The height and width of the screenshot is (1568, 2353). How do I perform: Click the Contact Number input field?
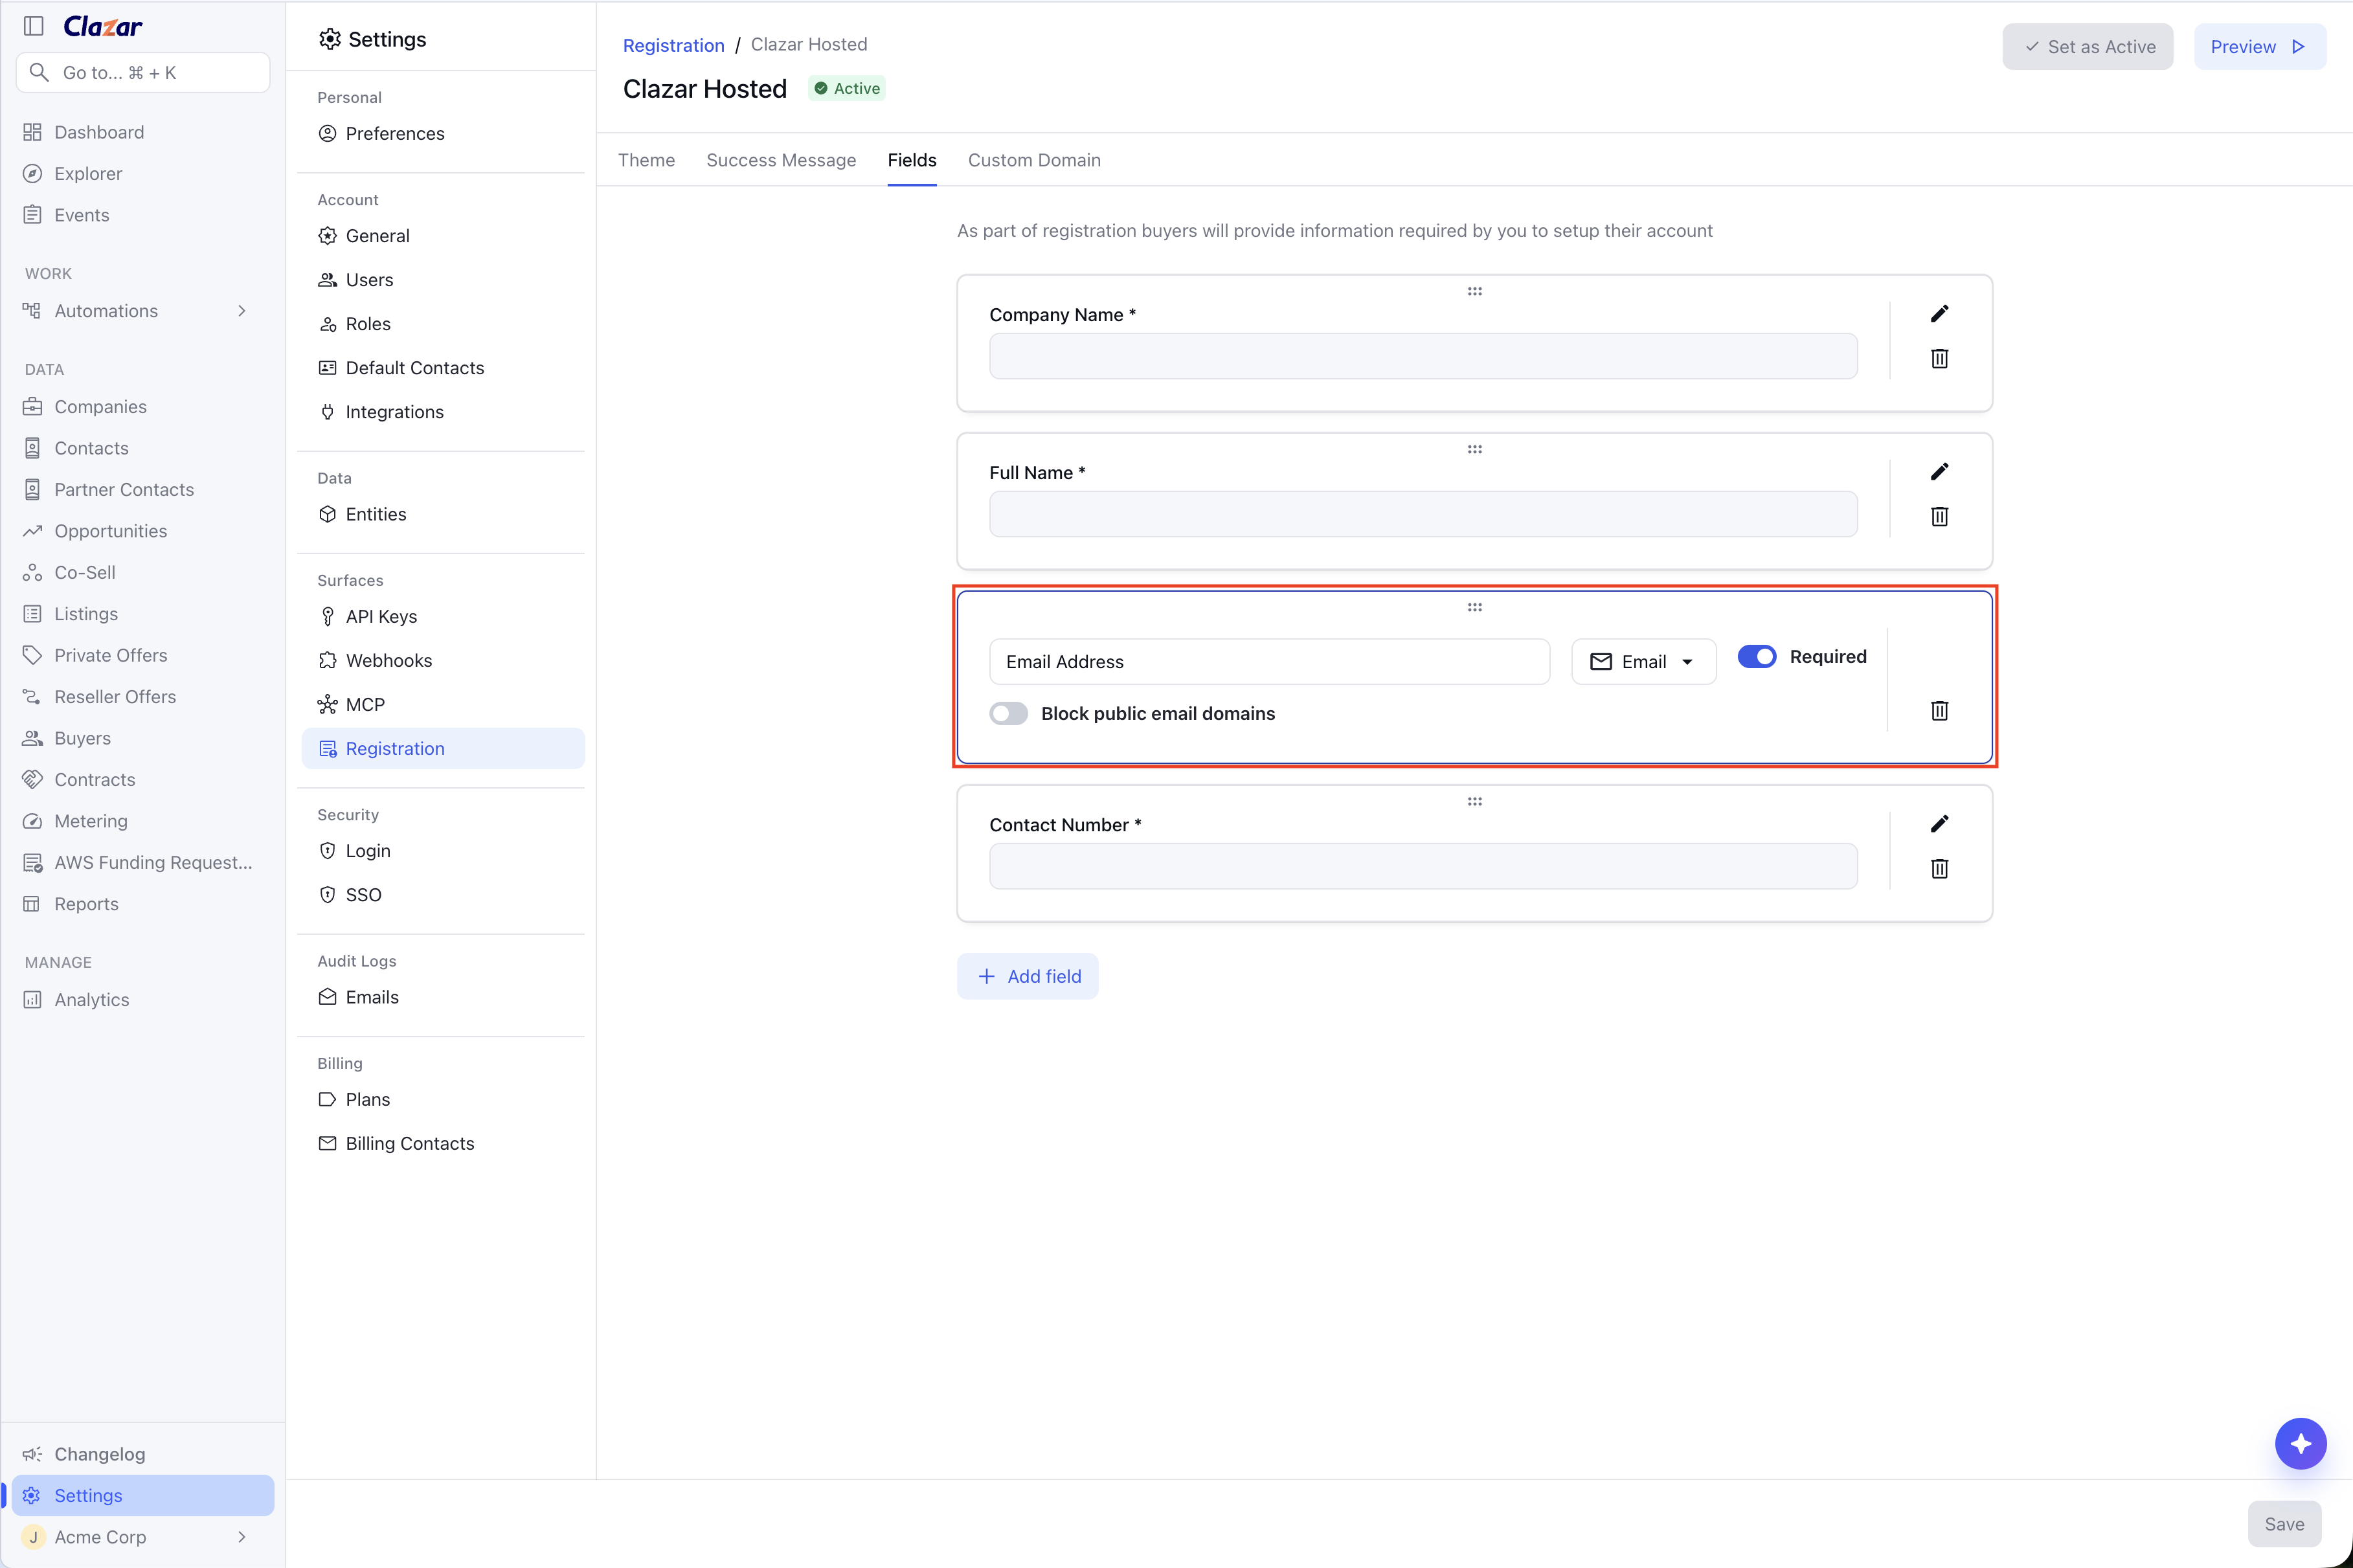click(x=1423, y=866)
